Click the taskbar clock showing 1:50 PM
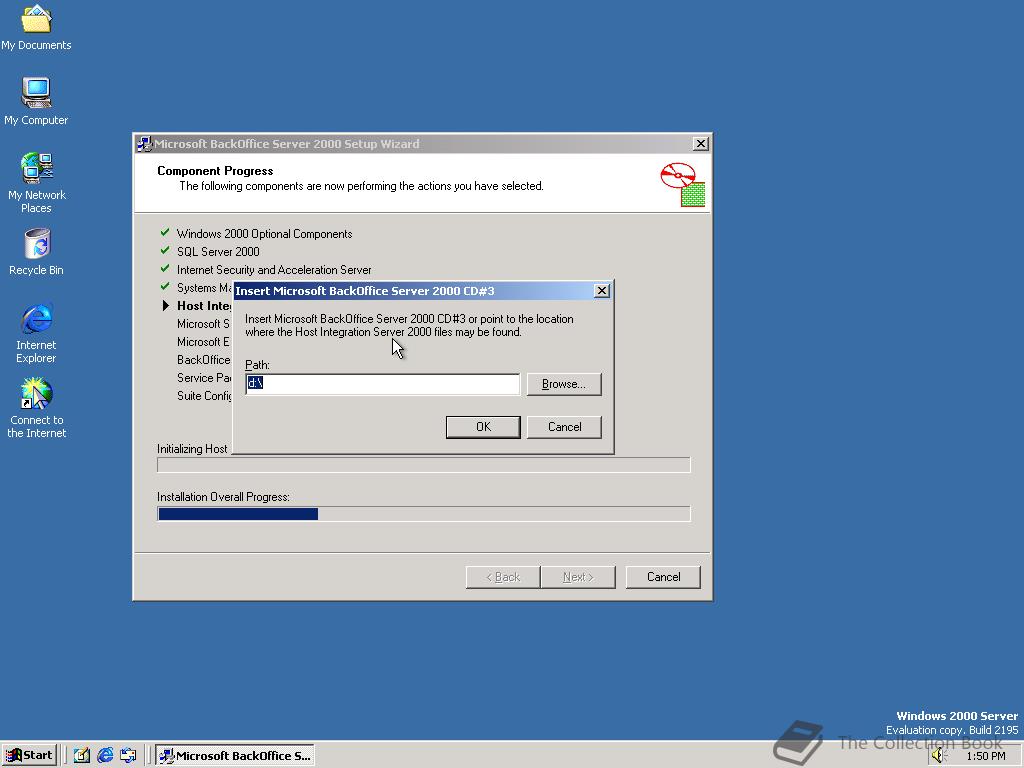 (985, 756)
